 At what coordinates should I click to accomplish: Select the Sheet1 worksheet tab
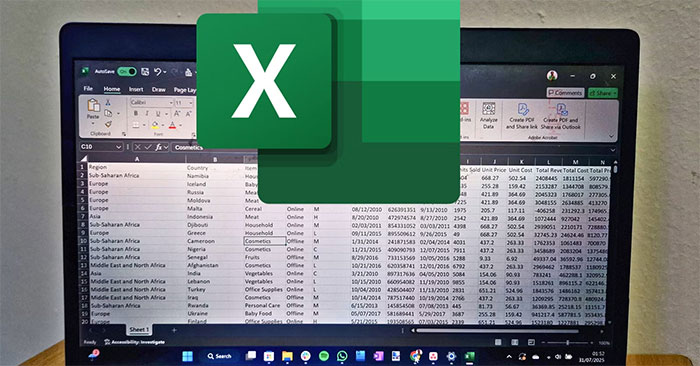tap(139, 329)
